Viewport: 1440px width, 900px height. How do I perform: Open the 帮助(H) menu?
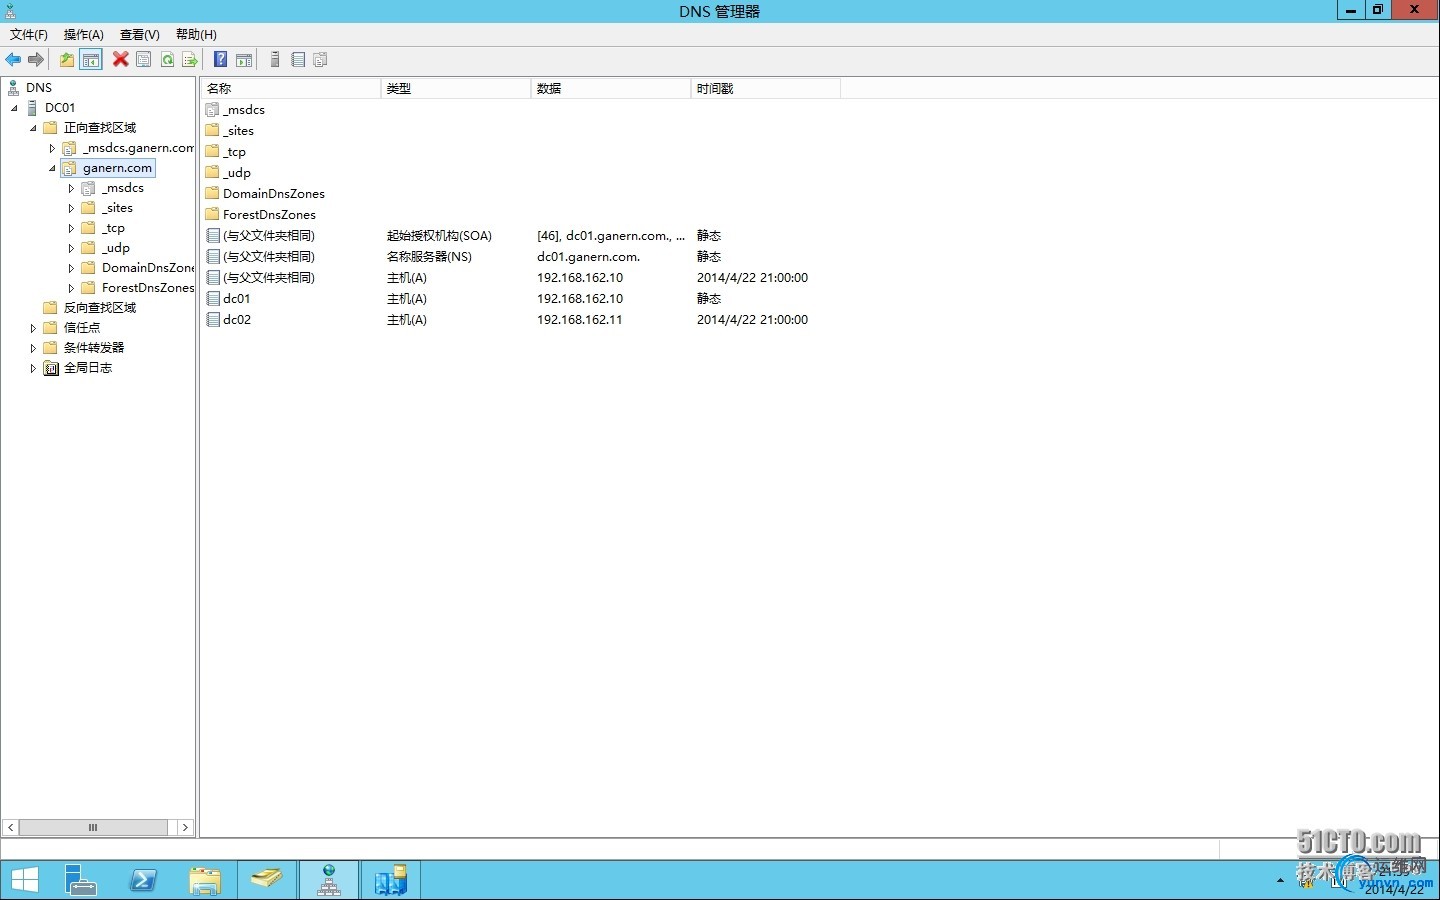196,34
